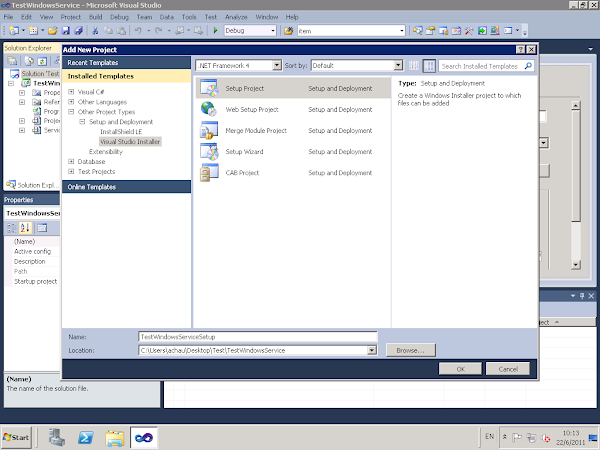The width and height of the screenshot is (600, 450).
Task: Start debugging with the green play icon
Action: click(x=215, y=30)
